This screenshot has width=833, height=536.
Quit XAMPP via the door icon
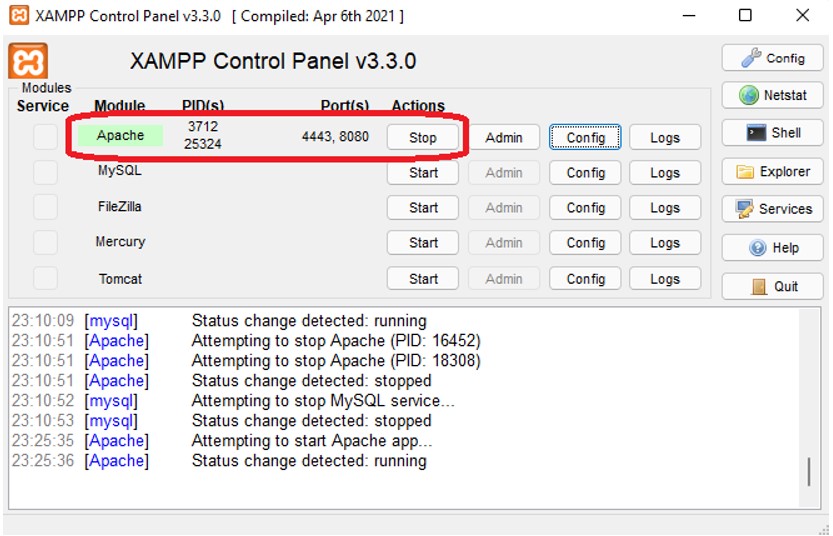tap(772, 286)
